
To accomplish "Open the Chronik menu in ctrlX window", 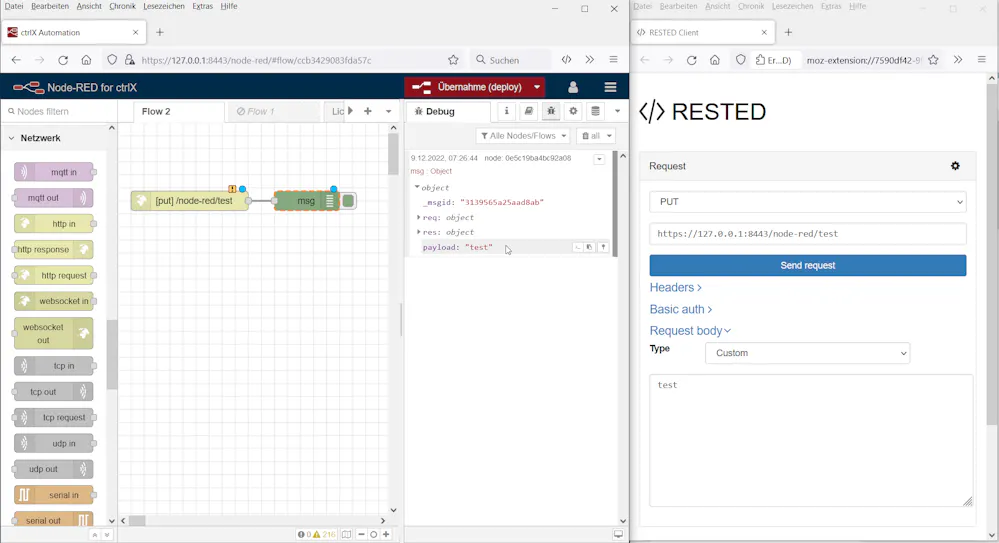I will 122,6.
